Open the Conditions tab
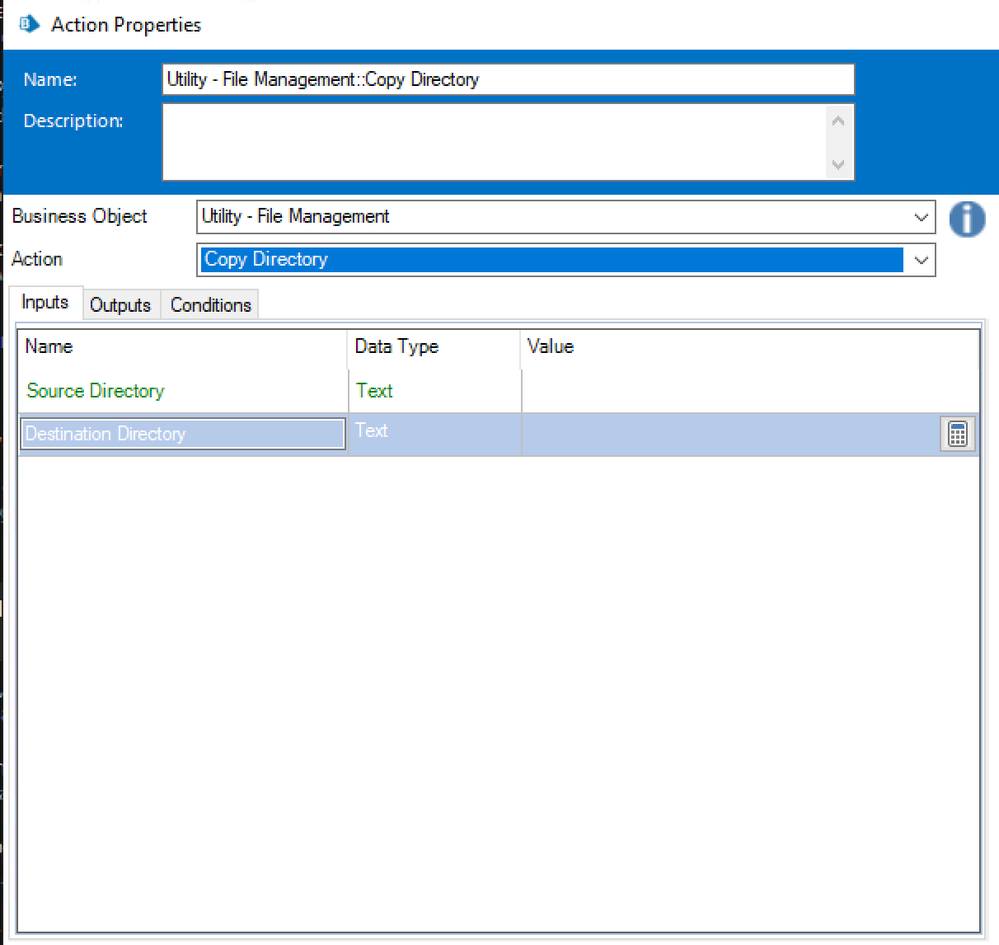This screenshot has width=999, height=945. click(210, 305)
